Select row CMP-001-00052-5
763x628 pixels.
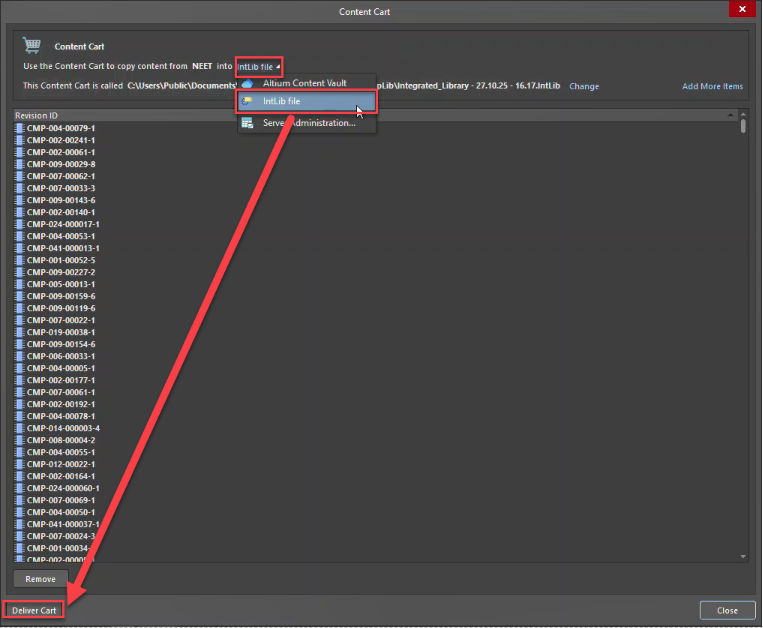click(x=377, y=260)
